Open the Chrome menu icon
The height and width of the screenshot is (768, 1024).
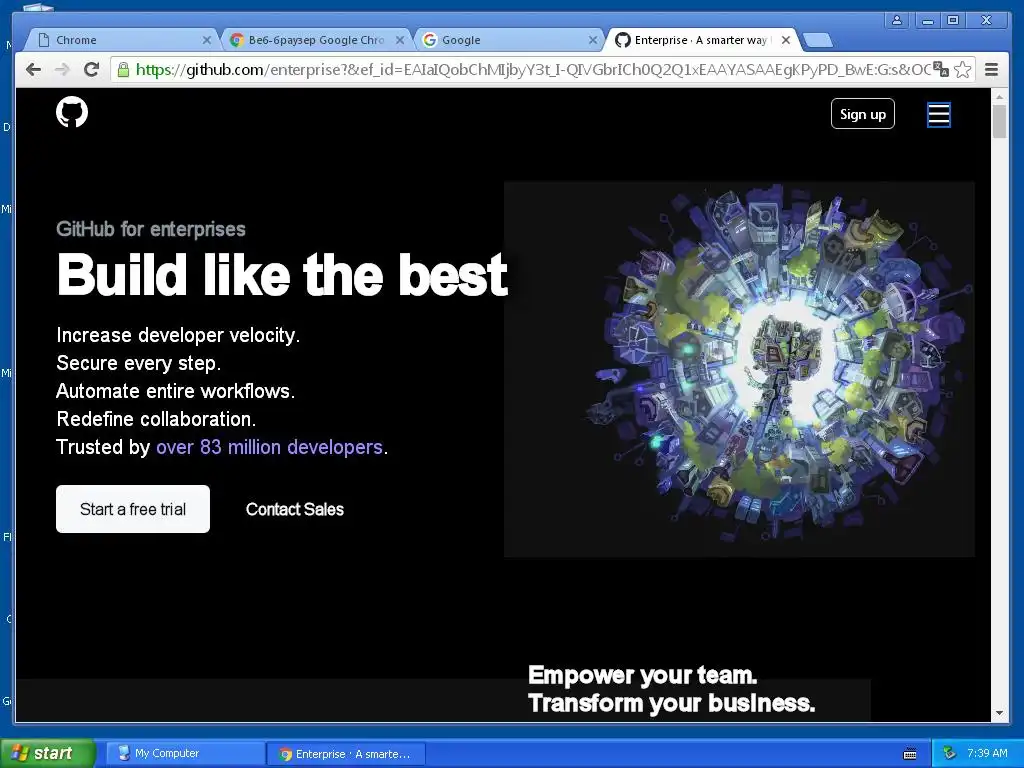tap(991, 69)
